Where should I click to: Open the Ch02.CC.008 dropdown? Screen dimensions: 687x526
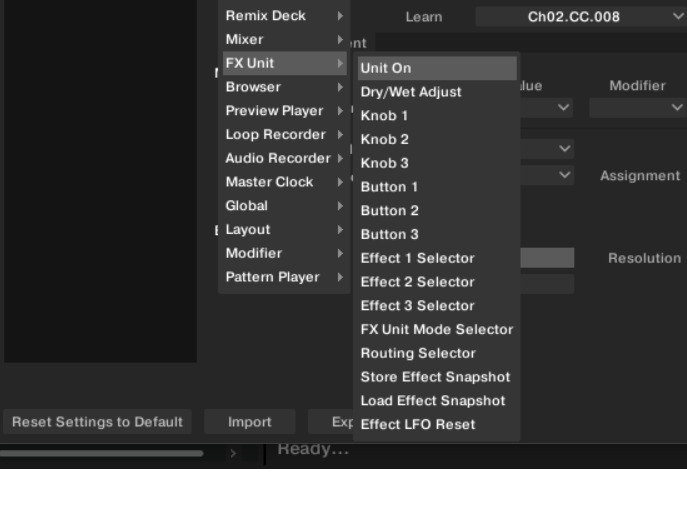click(581, 17)
